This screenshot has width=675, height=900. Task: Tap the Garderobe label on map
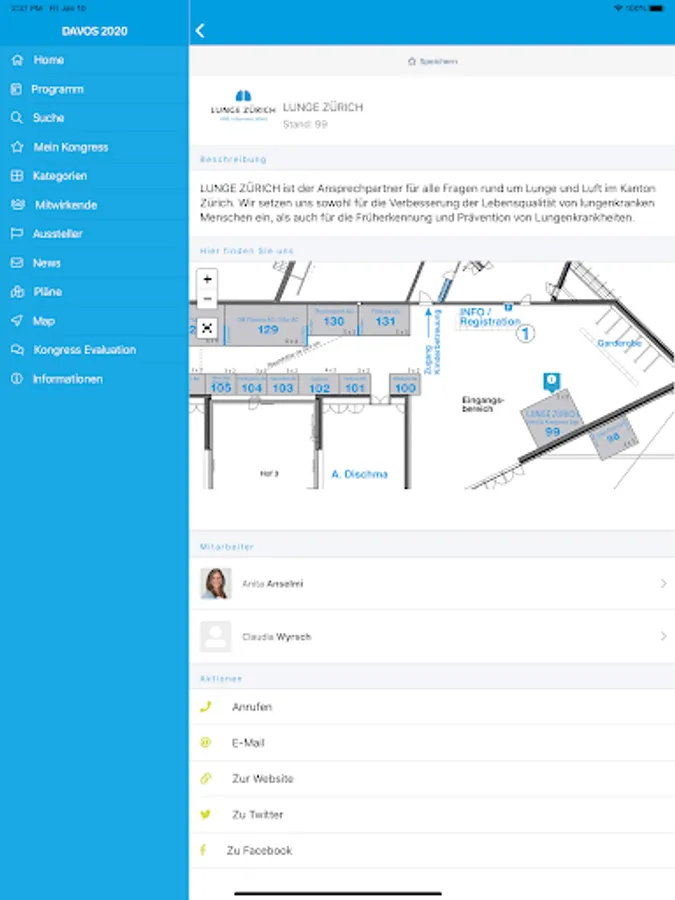619,343
